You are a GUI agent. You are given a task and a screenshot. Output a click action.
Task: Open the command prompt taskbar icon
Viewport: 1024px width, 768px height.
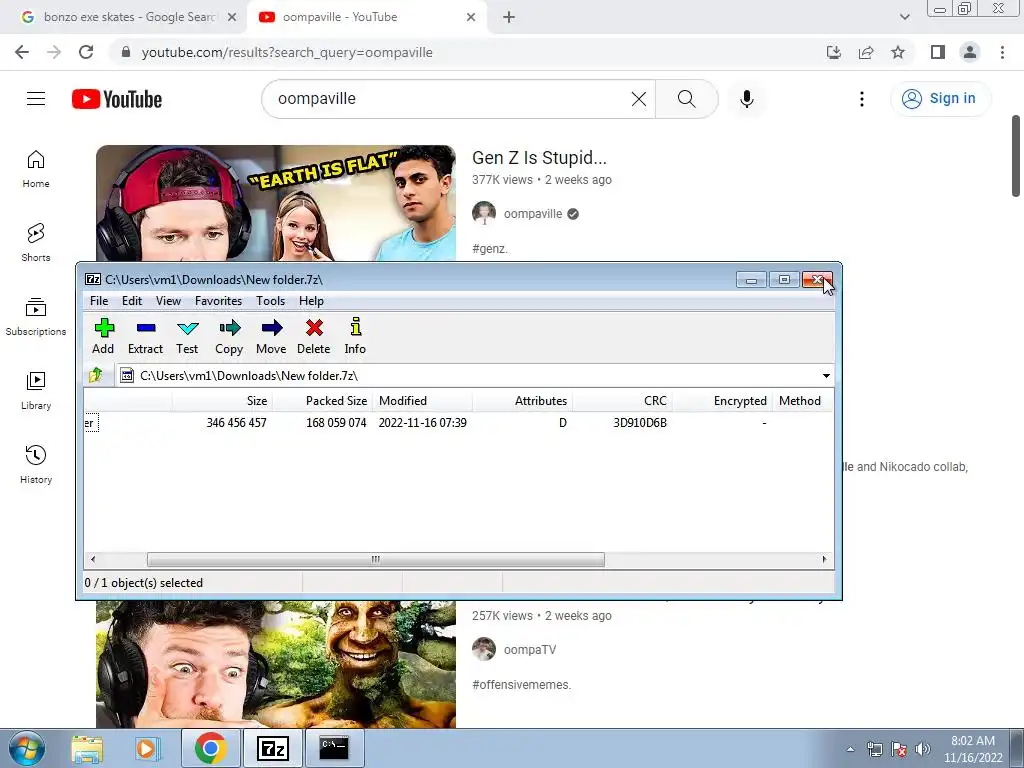coord(334,748)
